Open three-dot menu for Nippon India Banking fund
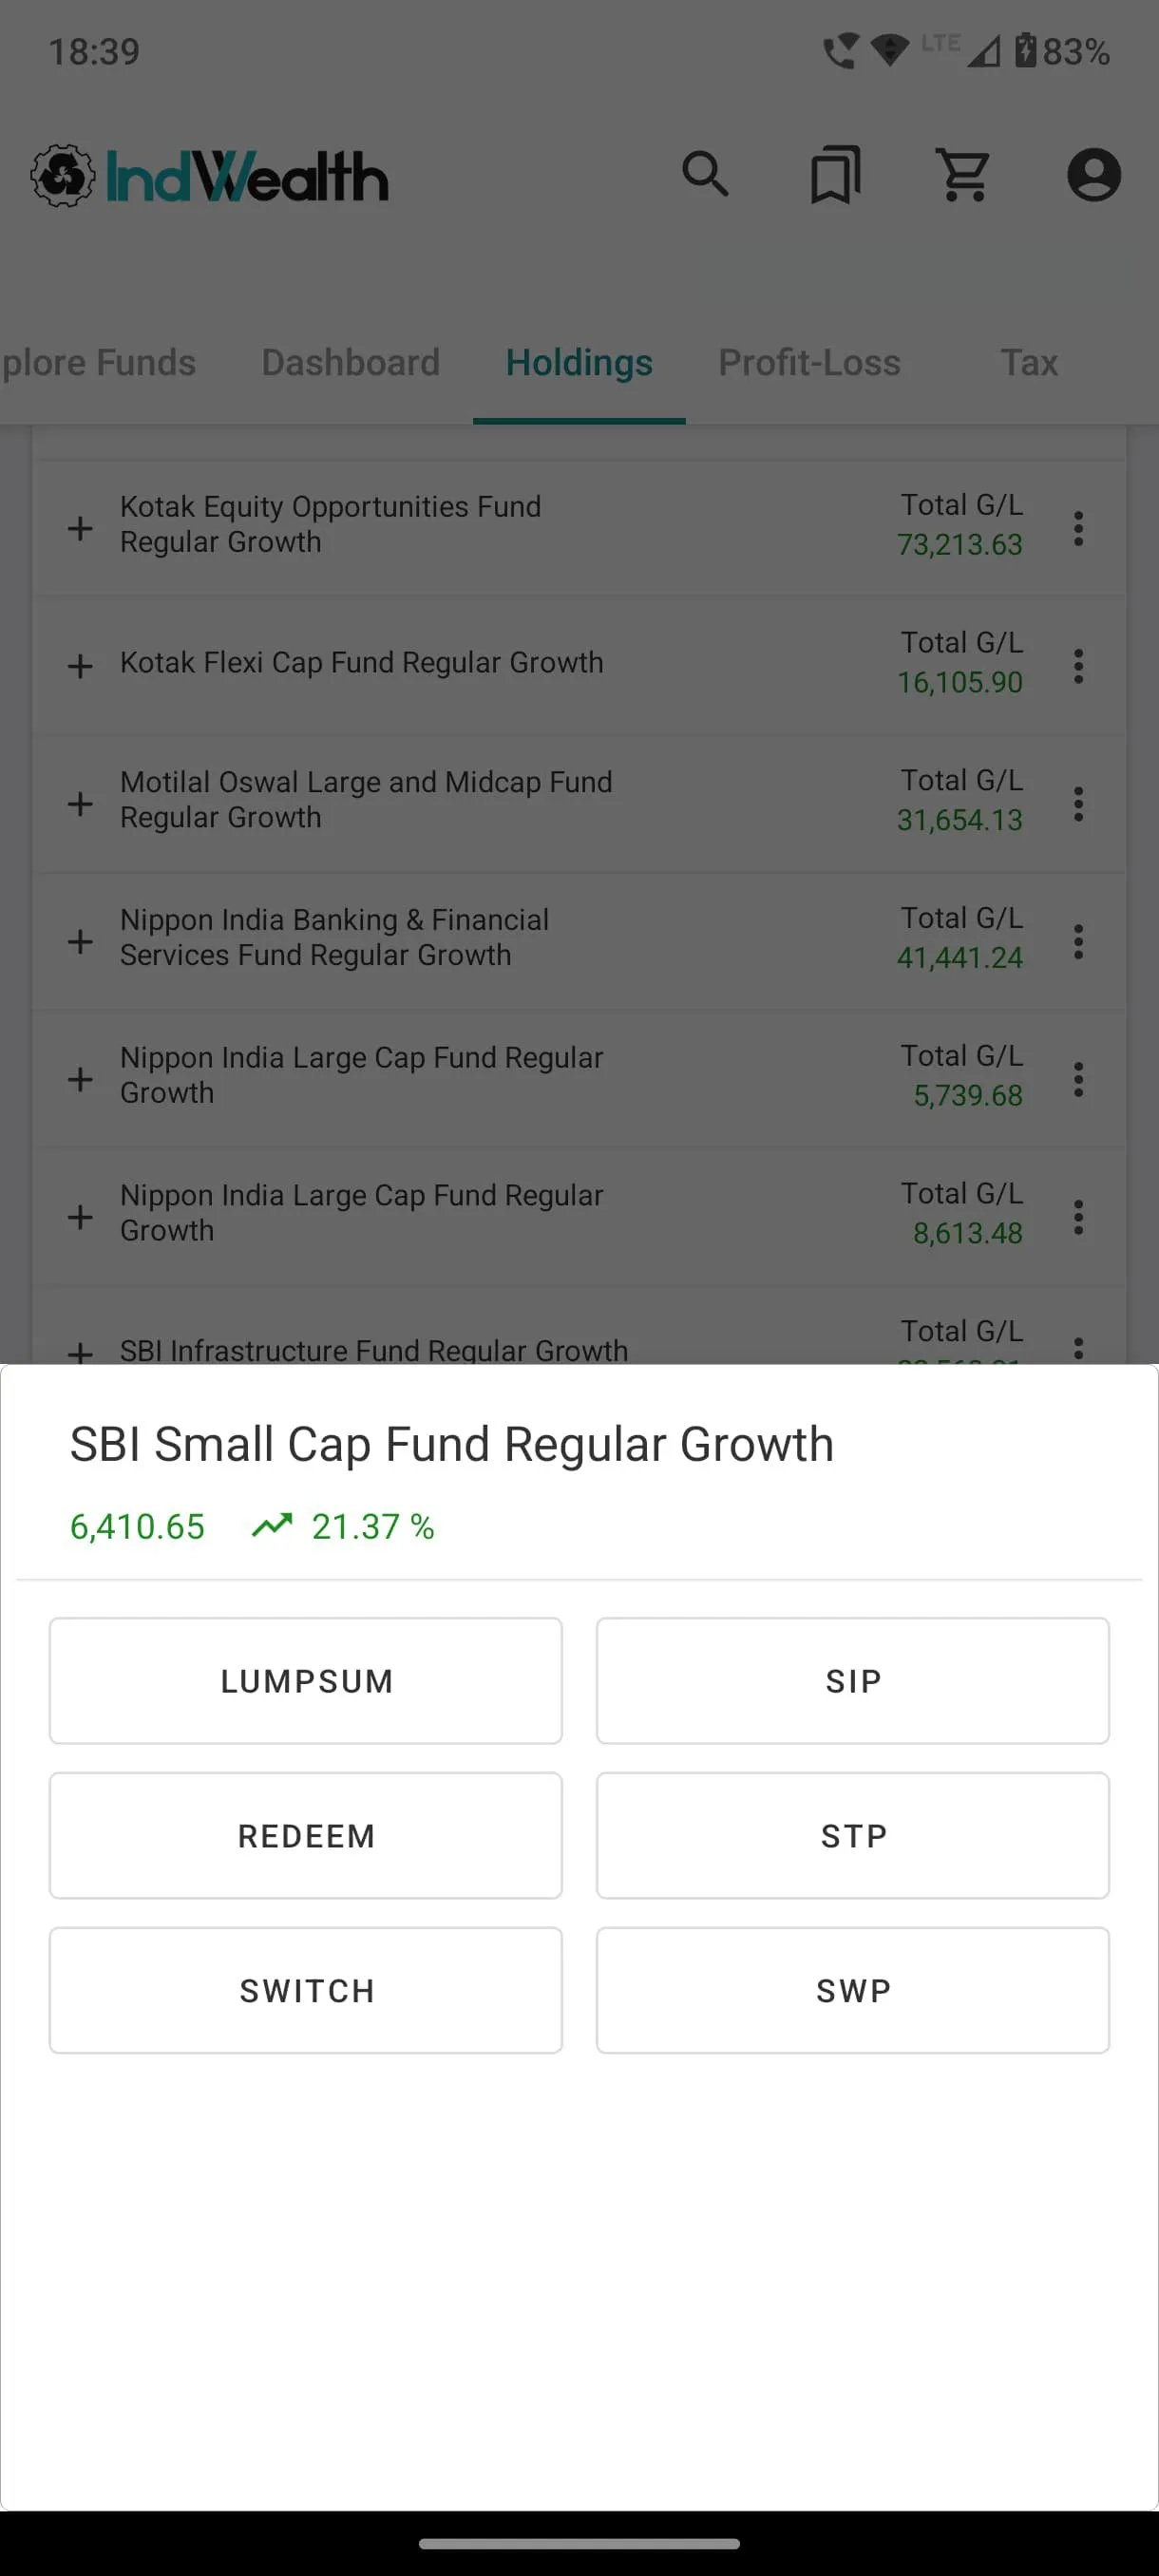The height and width of the screenshot is (2576, 1159). pos(1078,942)
